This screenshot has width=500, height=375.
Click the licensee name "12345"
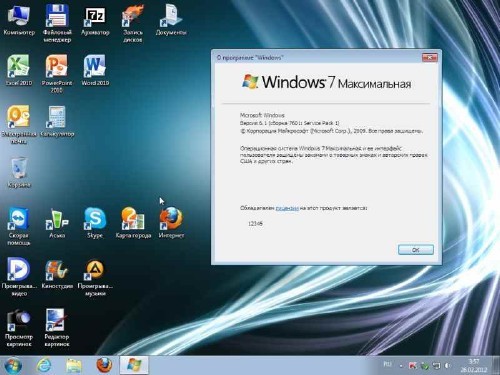click(x=255, y=224)
